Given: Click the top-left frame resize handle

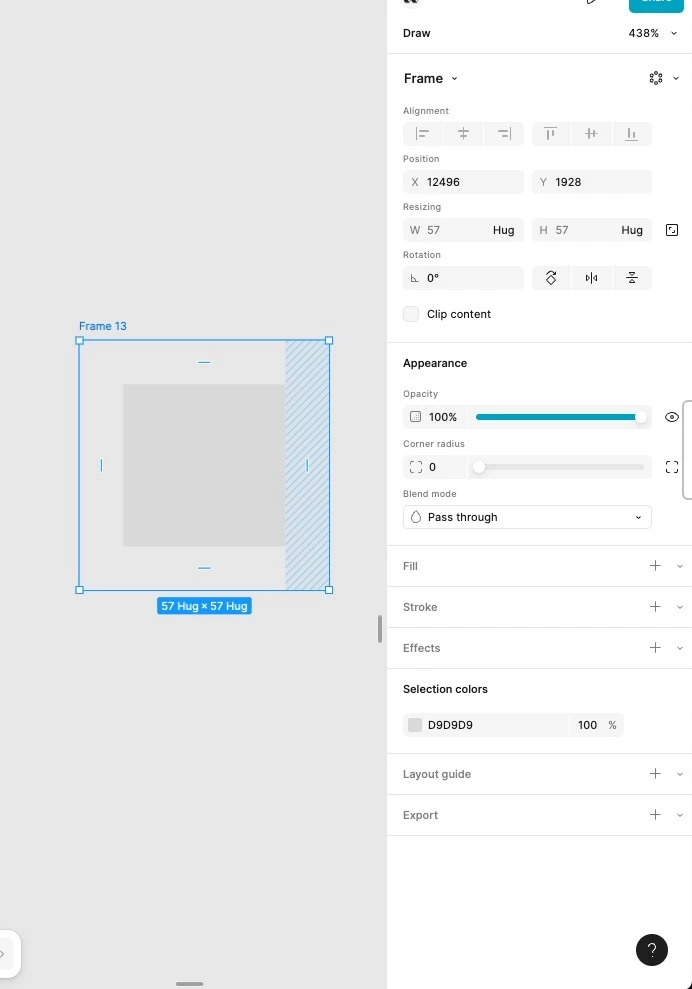Looking at the screenshot, I should tap(79, 341).
